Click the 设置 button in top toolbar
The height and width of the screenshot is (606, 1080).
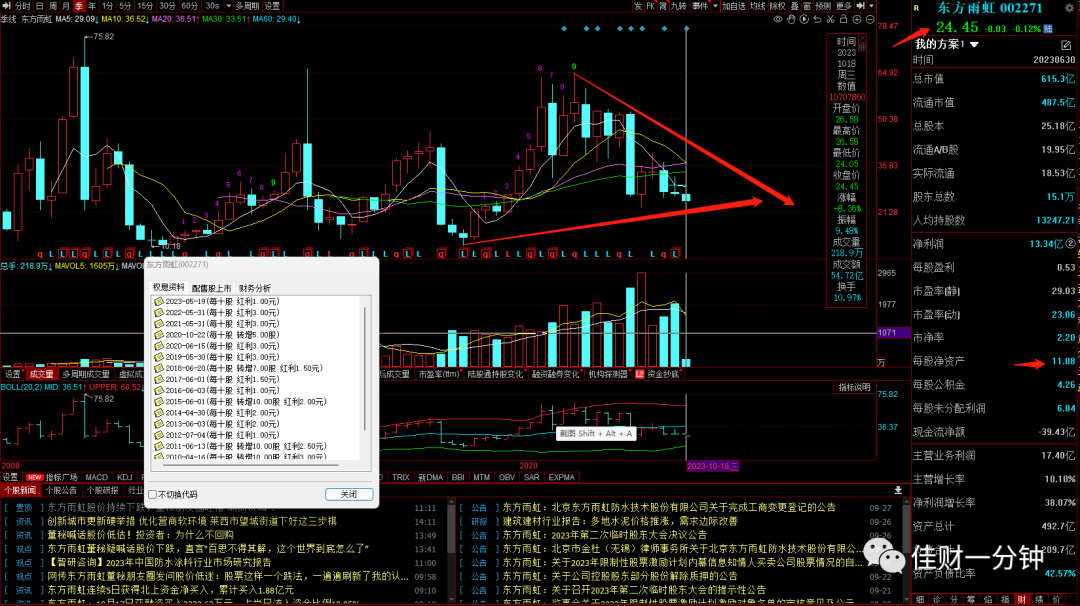(273, 6)
